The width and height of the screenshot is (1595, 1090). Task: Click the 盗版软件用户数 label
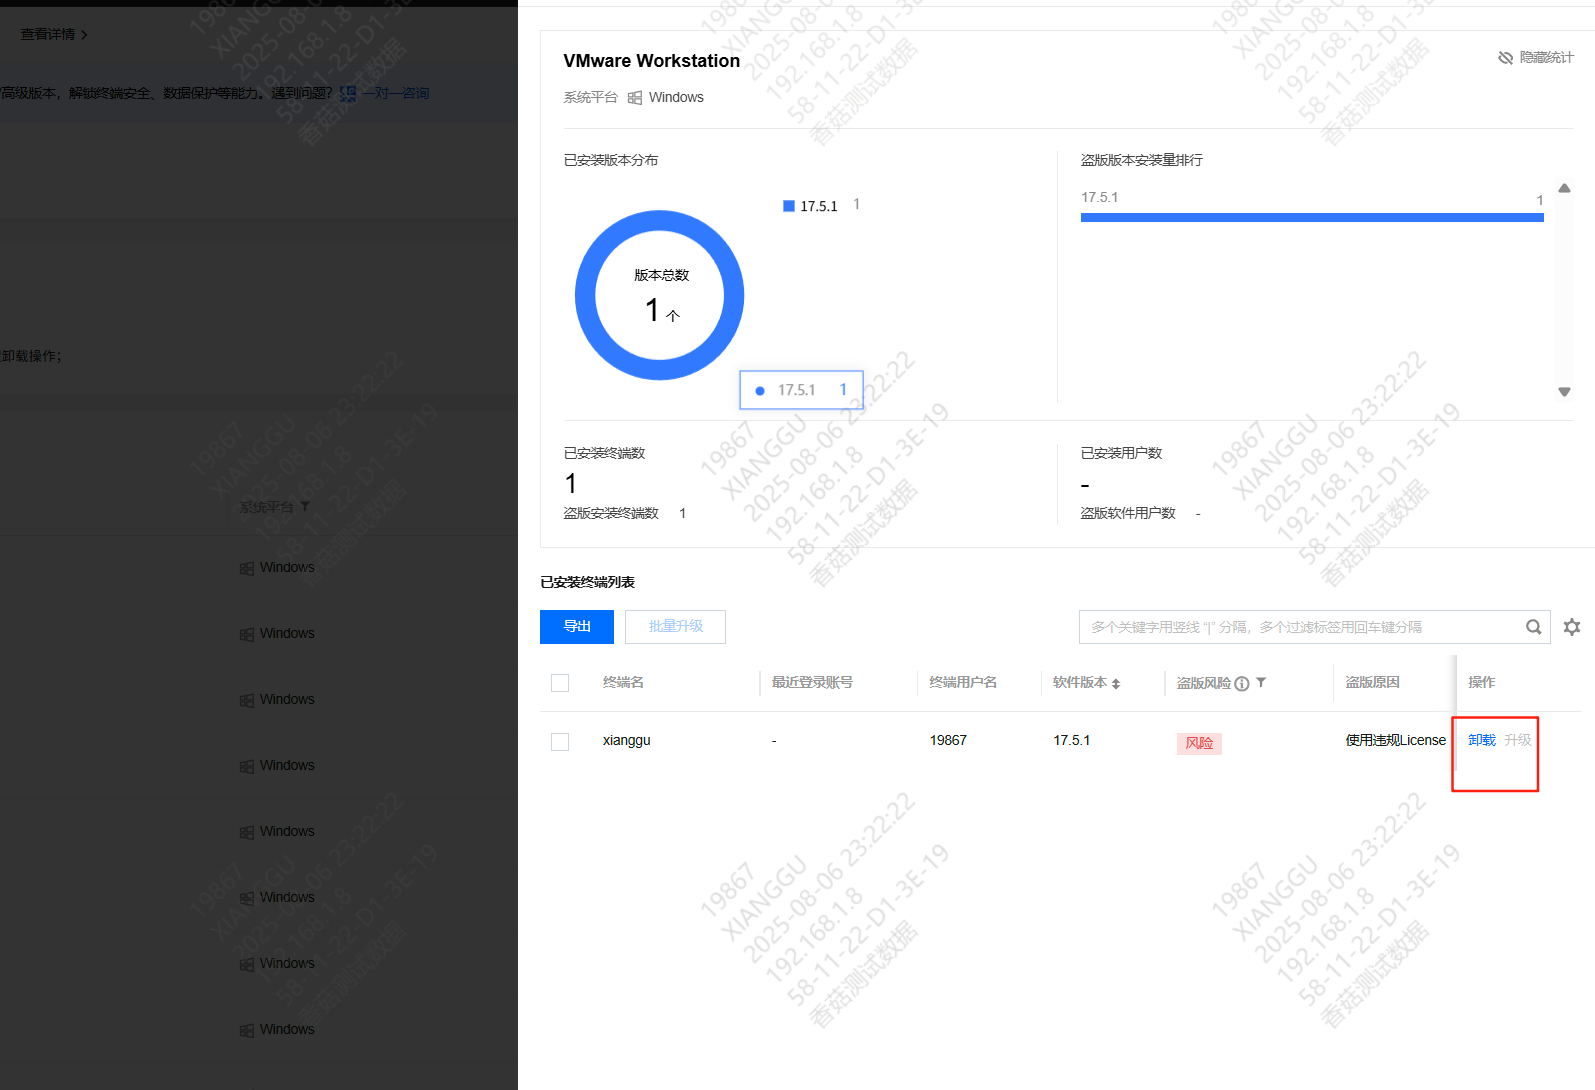[x=1128, y=513]
